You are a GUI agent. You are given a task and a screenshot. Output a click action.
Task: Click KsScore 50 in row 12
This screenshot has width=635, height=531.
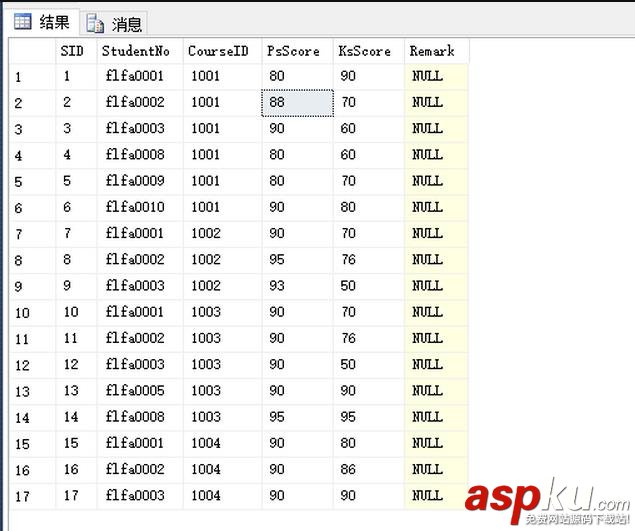[369, 365]
